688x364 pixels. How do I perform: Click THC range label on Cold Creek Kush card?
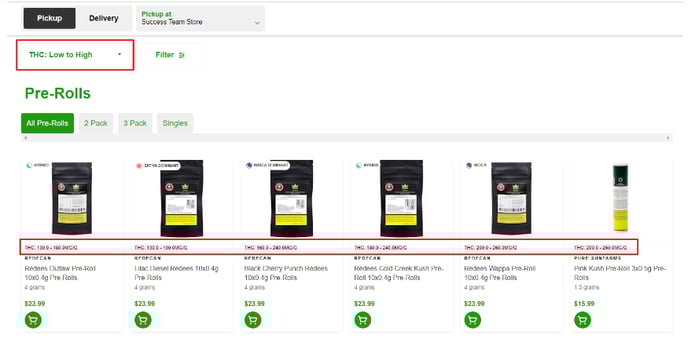tap(380, 248)
